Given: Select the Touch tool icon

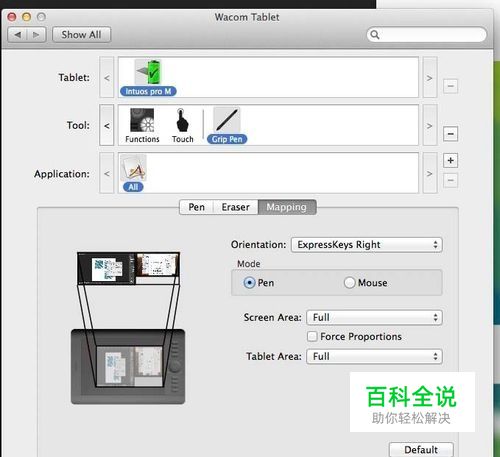Looking at the screenshot, I should tap(182, 120).
